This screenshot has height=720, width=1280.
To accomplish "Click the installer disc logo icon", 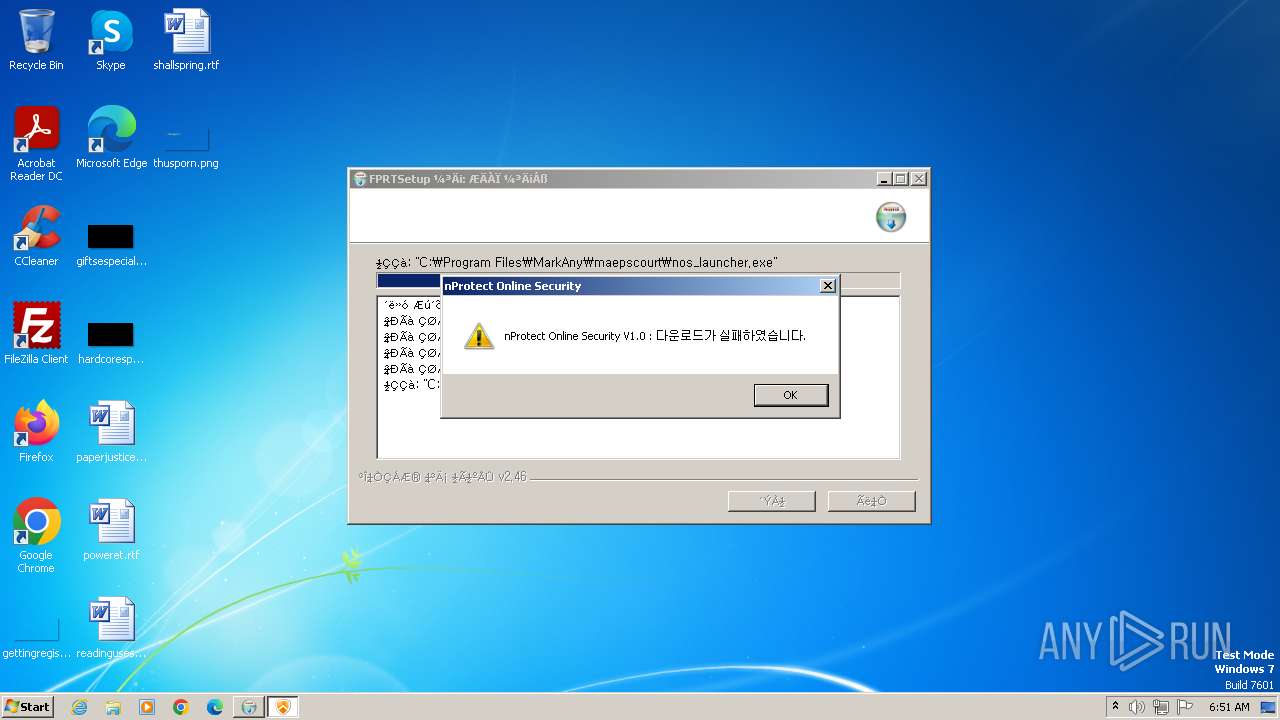I will click(890, 217).
